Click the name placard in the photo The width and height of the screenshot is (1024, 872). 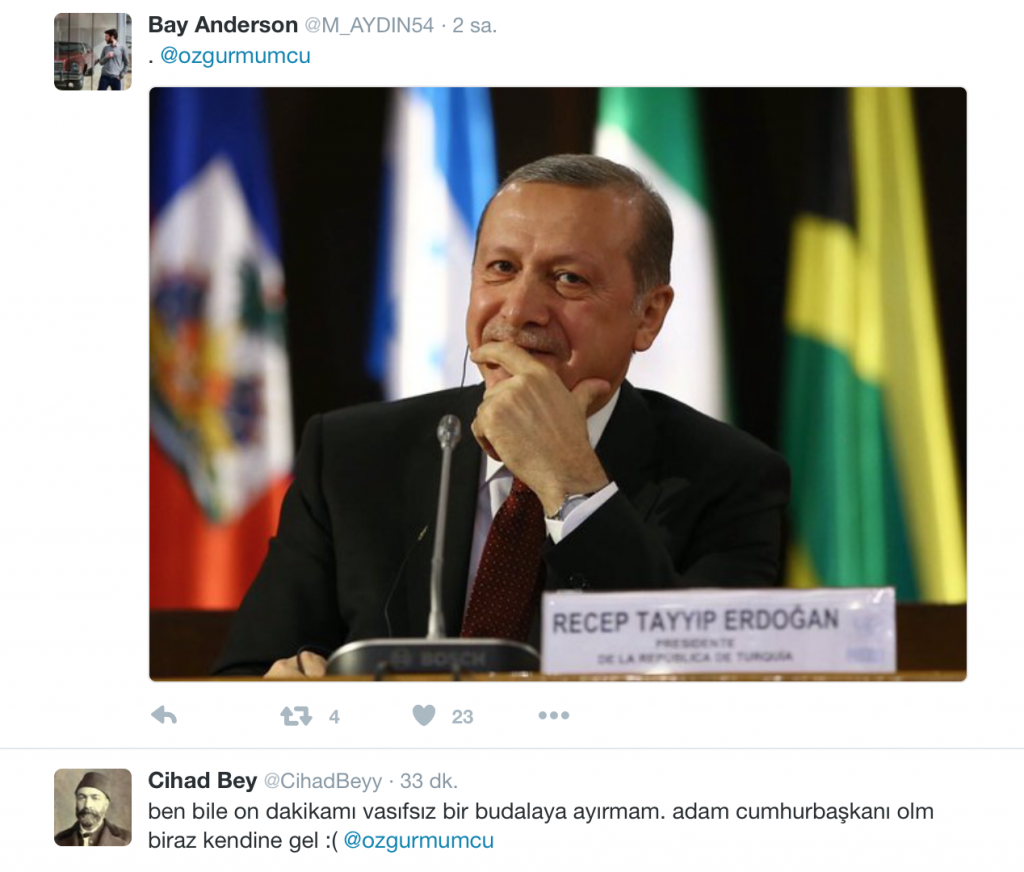pos(718,631)
